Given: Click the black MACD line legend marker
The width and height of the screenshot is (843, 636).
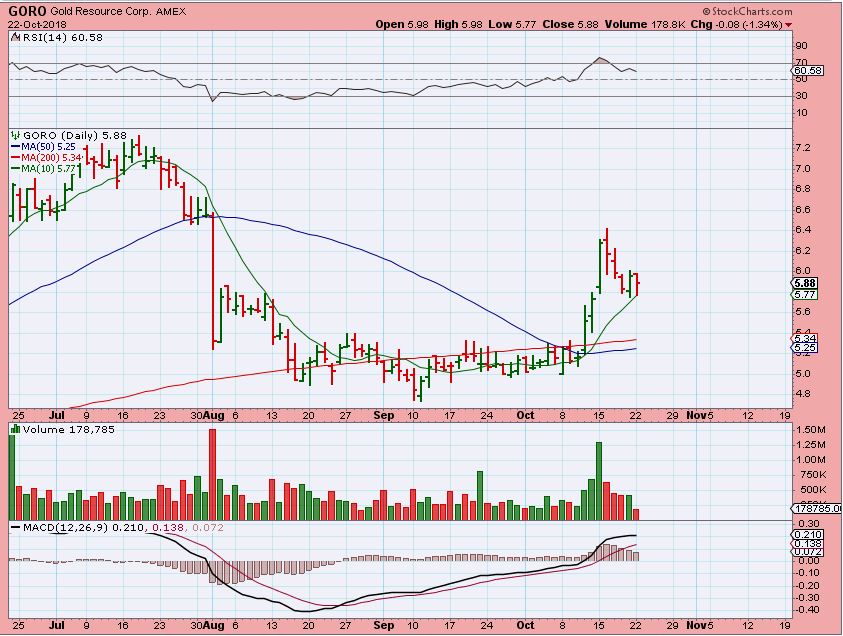Looking at the screenshot, I should click(16, 528).
